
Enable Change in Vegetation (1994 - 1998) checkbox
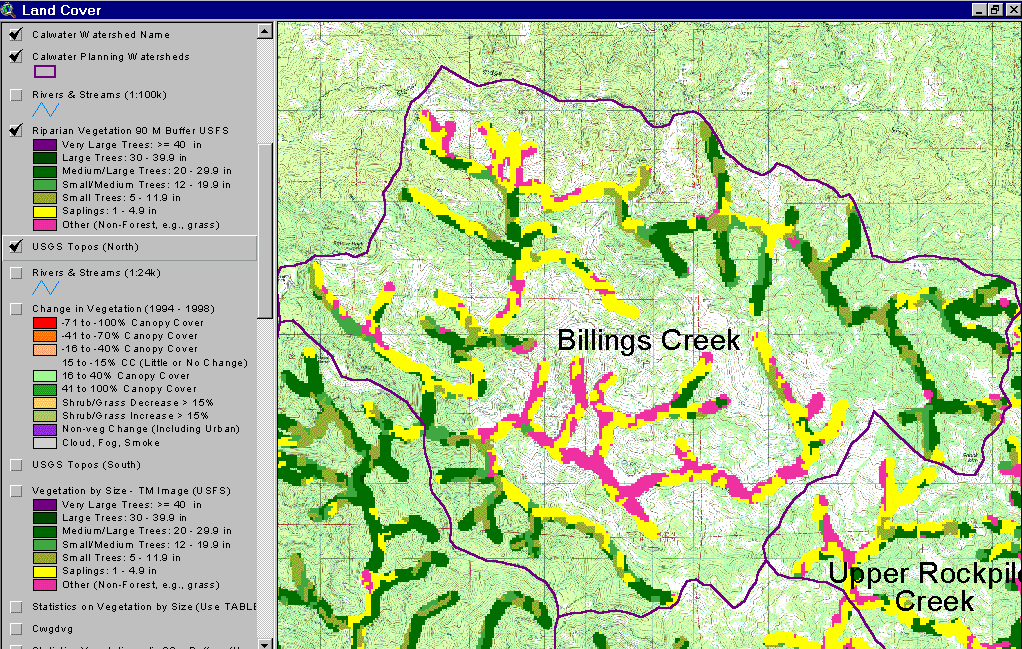16,309
